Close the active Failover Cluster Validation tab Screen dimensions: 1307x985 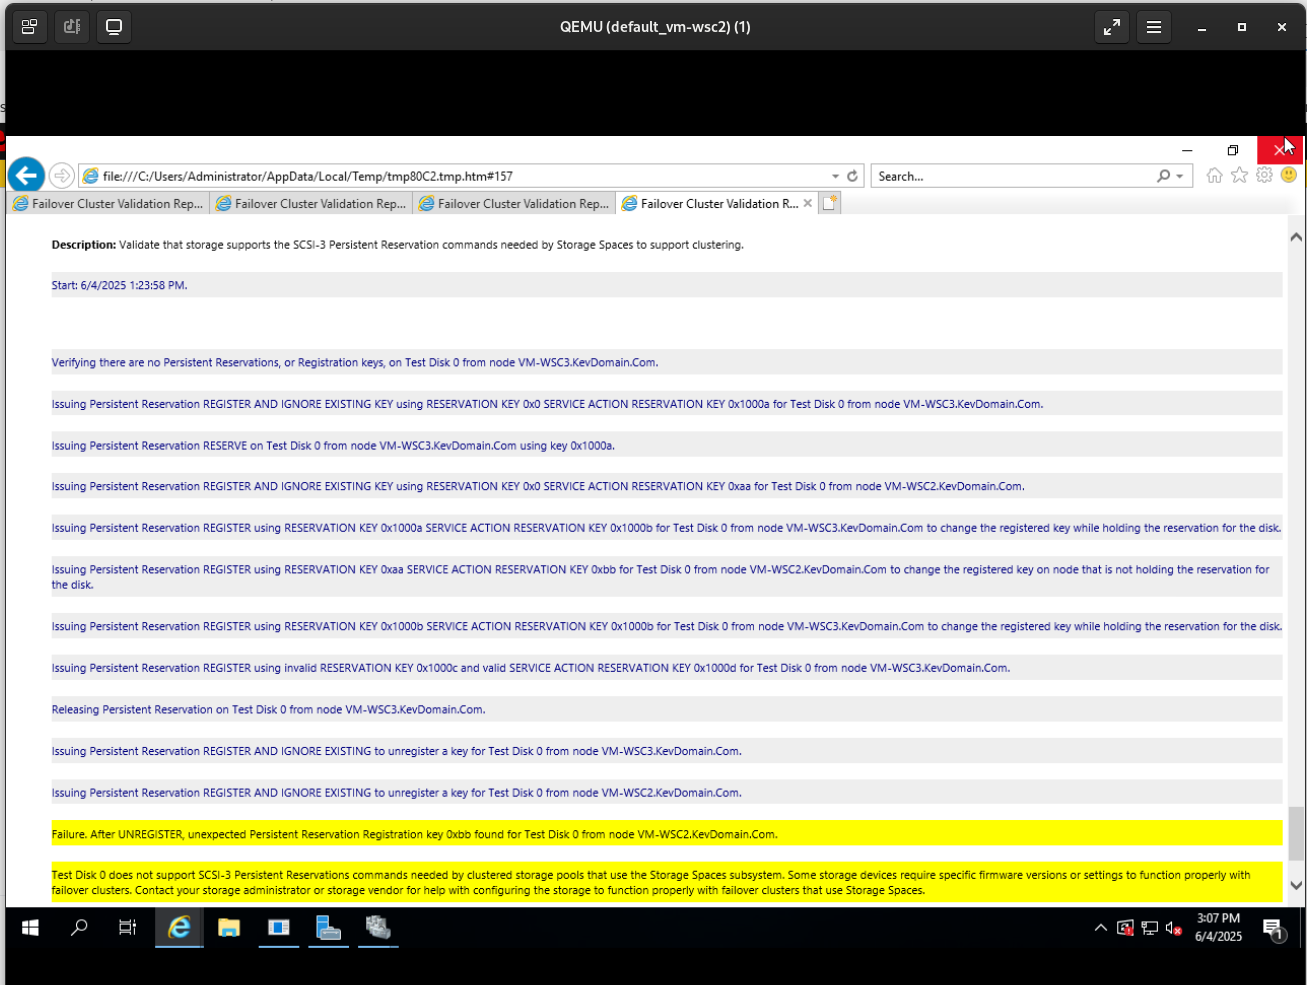808,204
